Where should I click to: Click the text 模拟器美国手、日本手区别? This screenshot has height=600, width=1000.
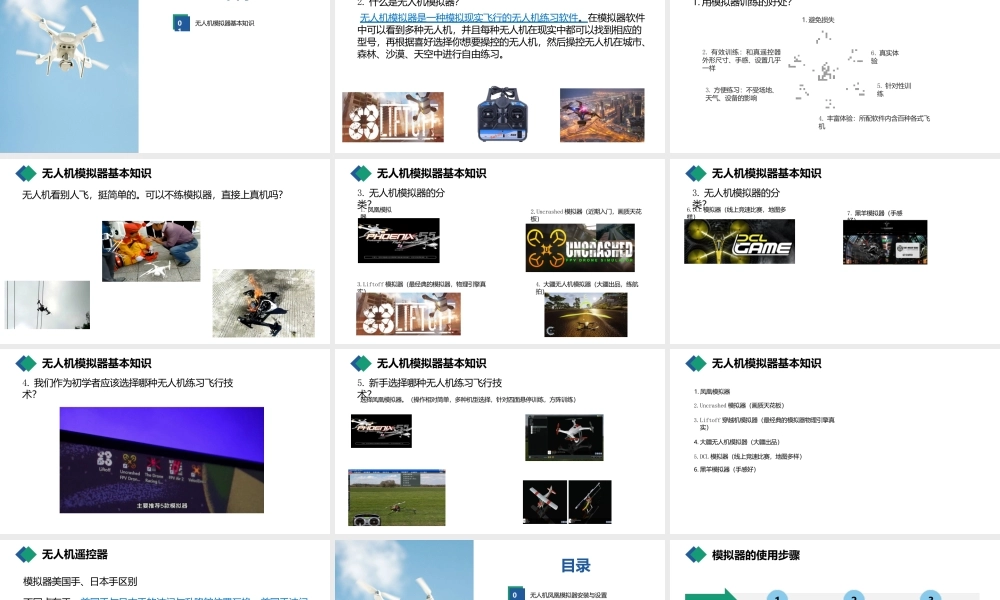pyautogui.click(x=80, y=582)
